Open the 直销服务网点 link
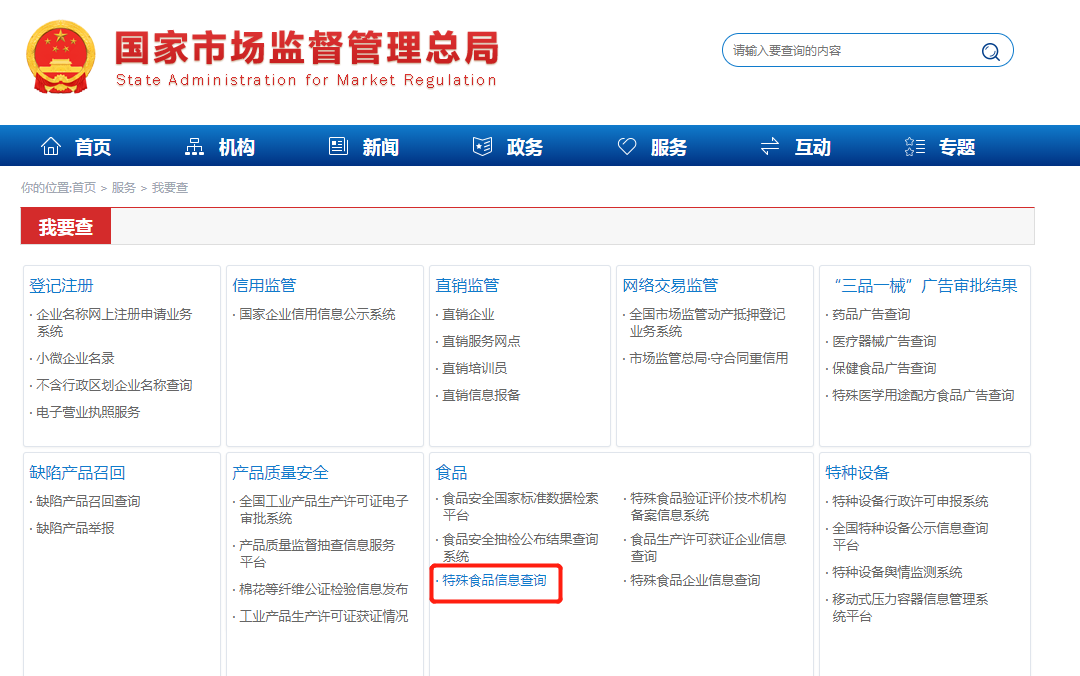Image resolution: width=1080 pixels, height=676 pixels. (481, 341)
